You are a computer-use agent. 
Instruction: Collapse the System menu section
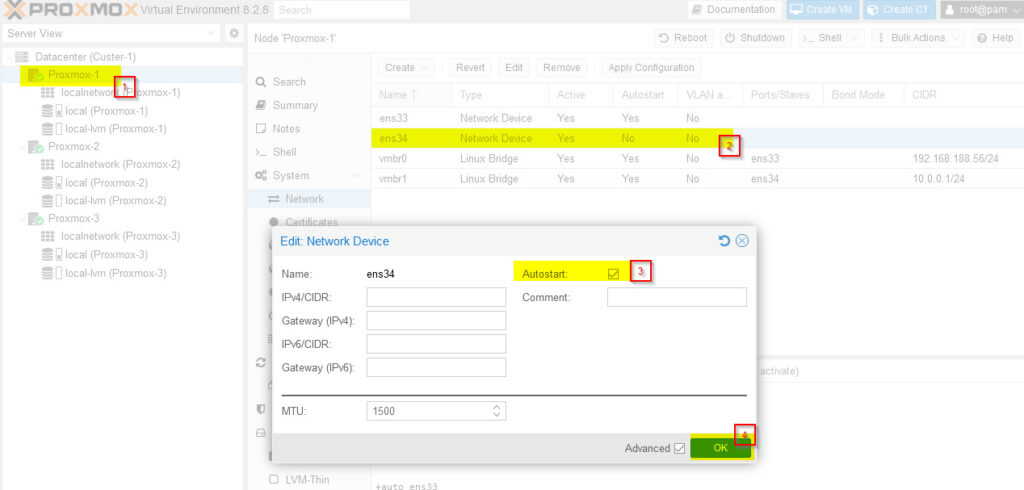tap(355, 176)
